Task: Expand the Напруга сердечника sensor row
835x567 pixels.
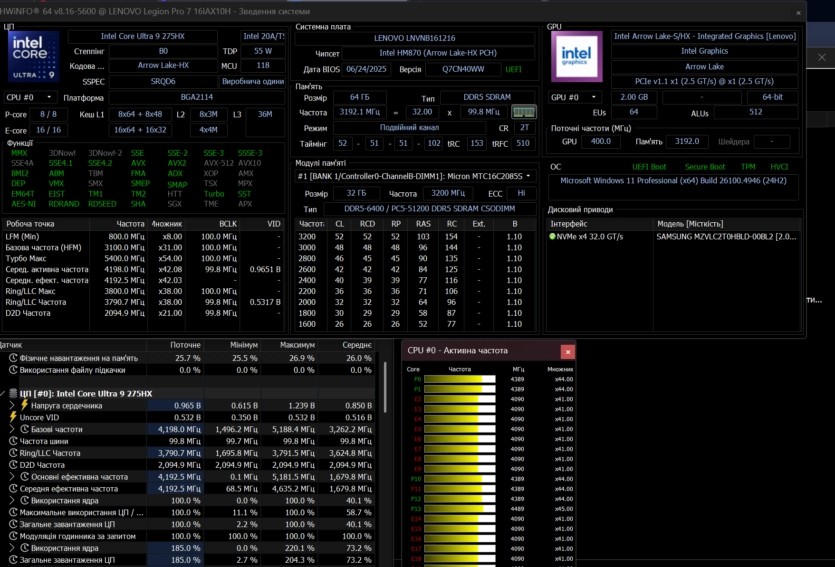Action: tap(12, 405)
